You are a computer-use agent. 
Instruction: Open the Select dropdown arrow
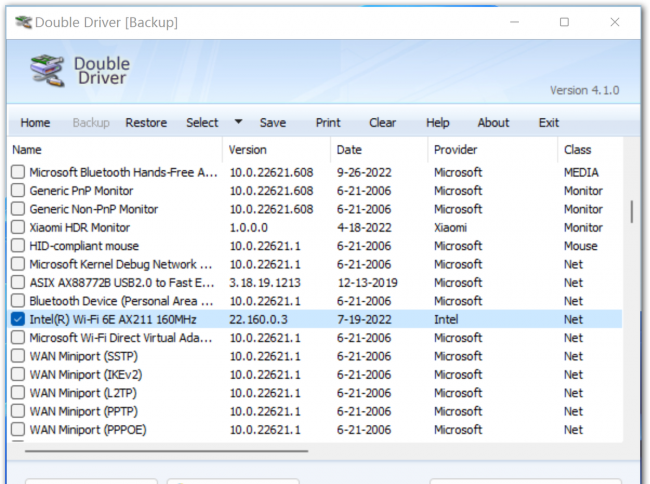[x=238, y=122]
